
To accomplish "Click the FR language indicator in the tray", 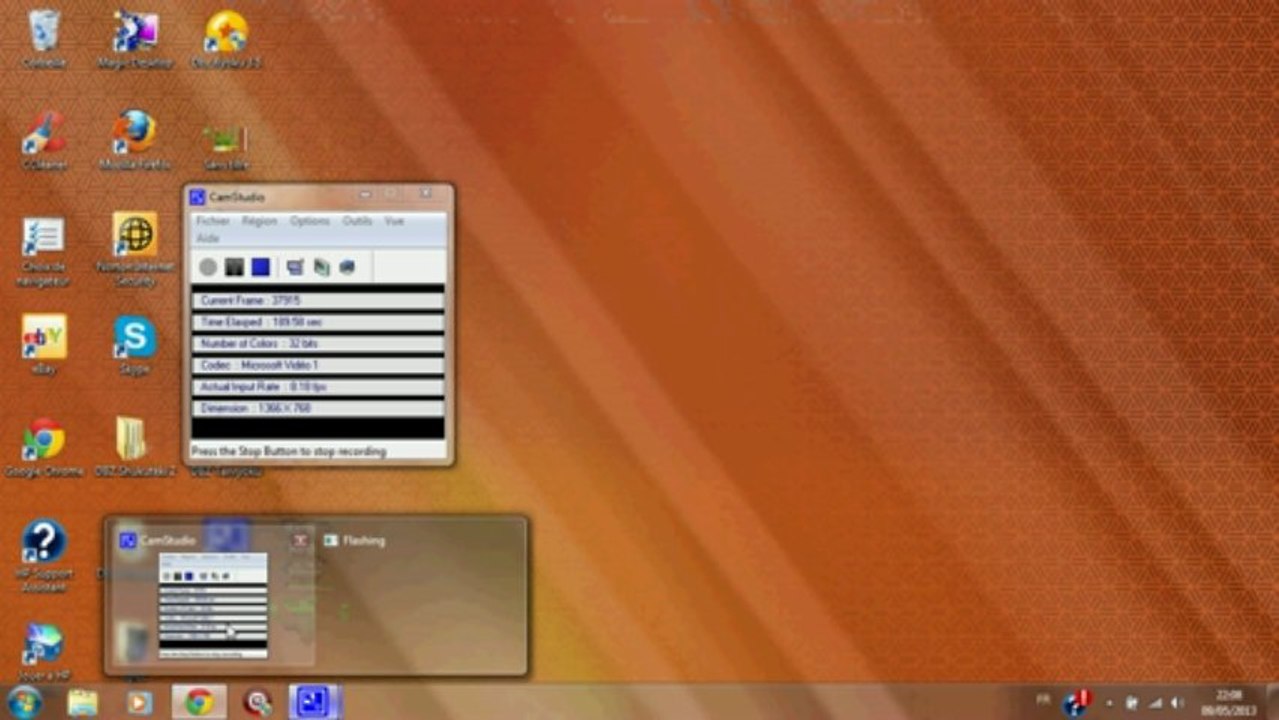I will tap(1043, 699).
